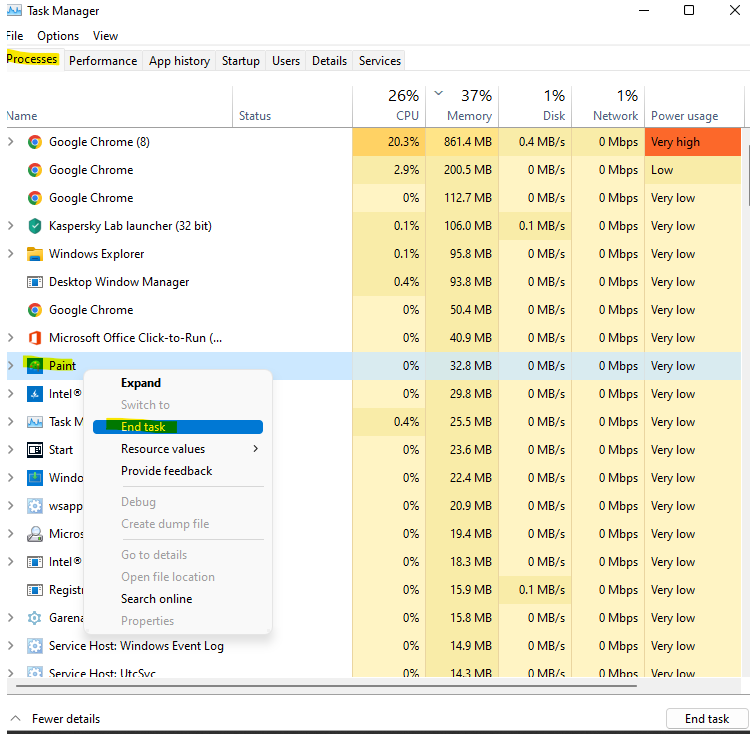Expand Microsoft Office Click-to-Run group
Image resolution: width=750 pixels, height=734 pixels.
11,338
